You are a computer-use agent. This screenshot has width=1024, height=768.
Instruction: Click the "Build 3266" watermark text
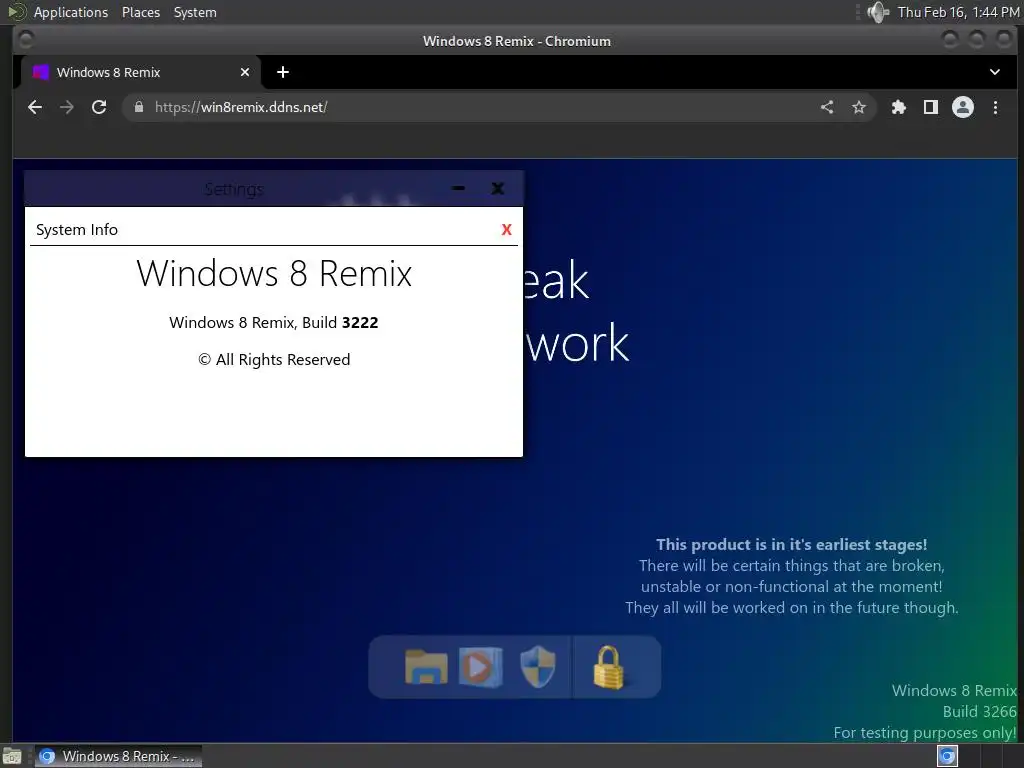(x=980, y=711)
